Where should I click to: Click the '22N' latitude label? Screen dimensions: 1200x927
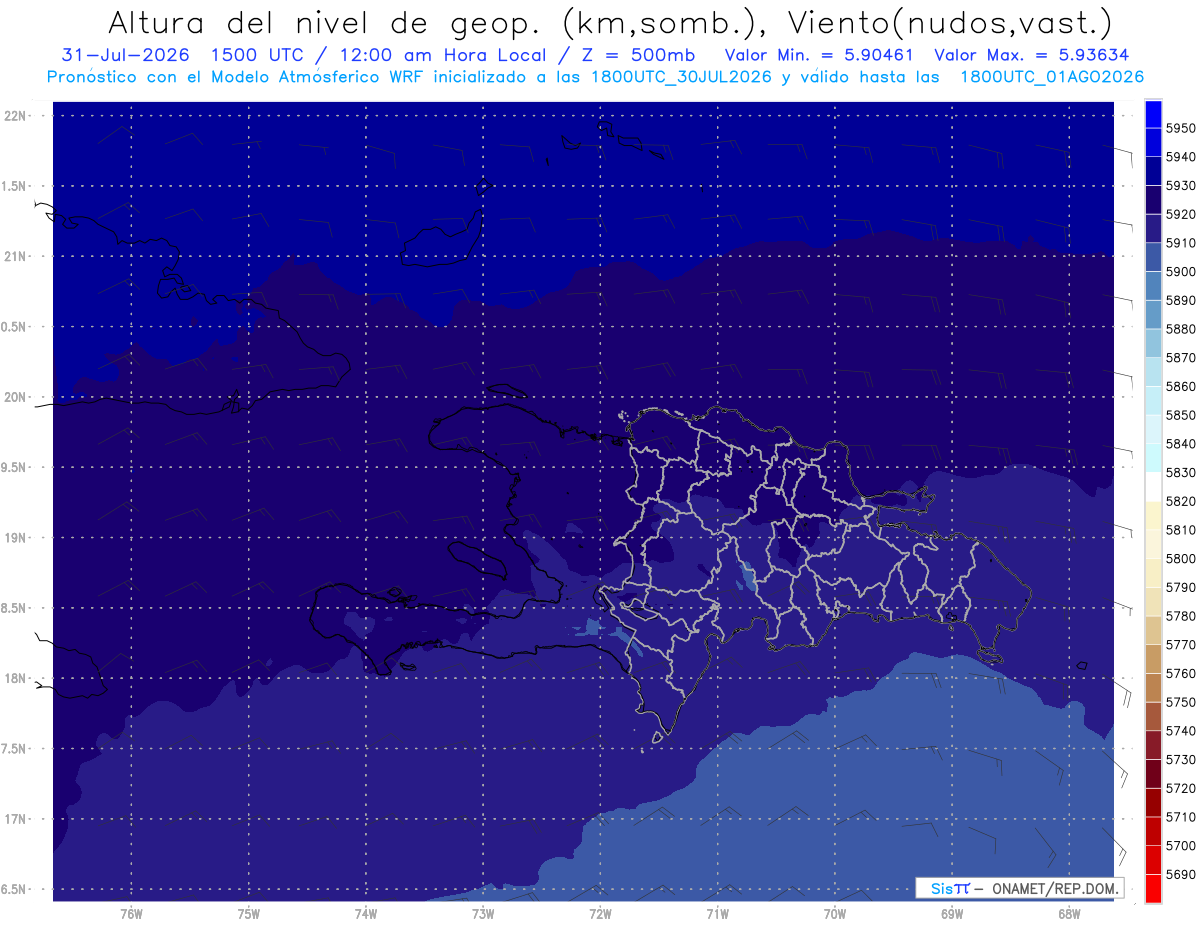coord(17,116)
